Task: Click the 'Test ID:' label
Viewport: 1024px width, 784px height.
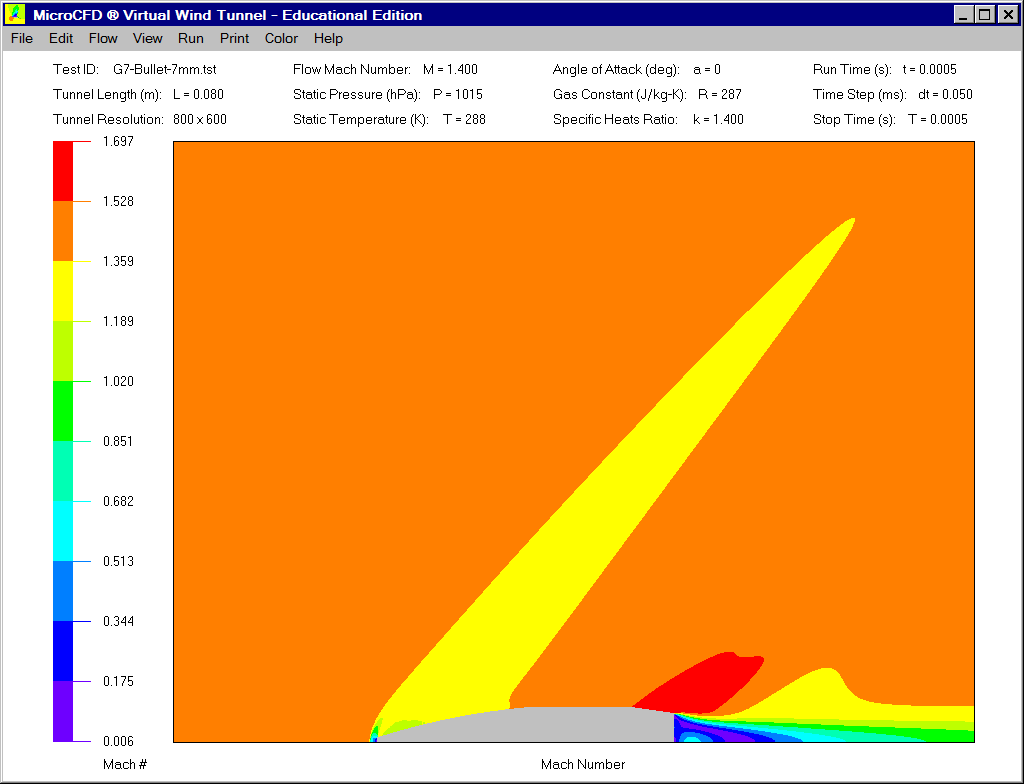Action: click(x=76, y=69)
